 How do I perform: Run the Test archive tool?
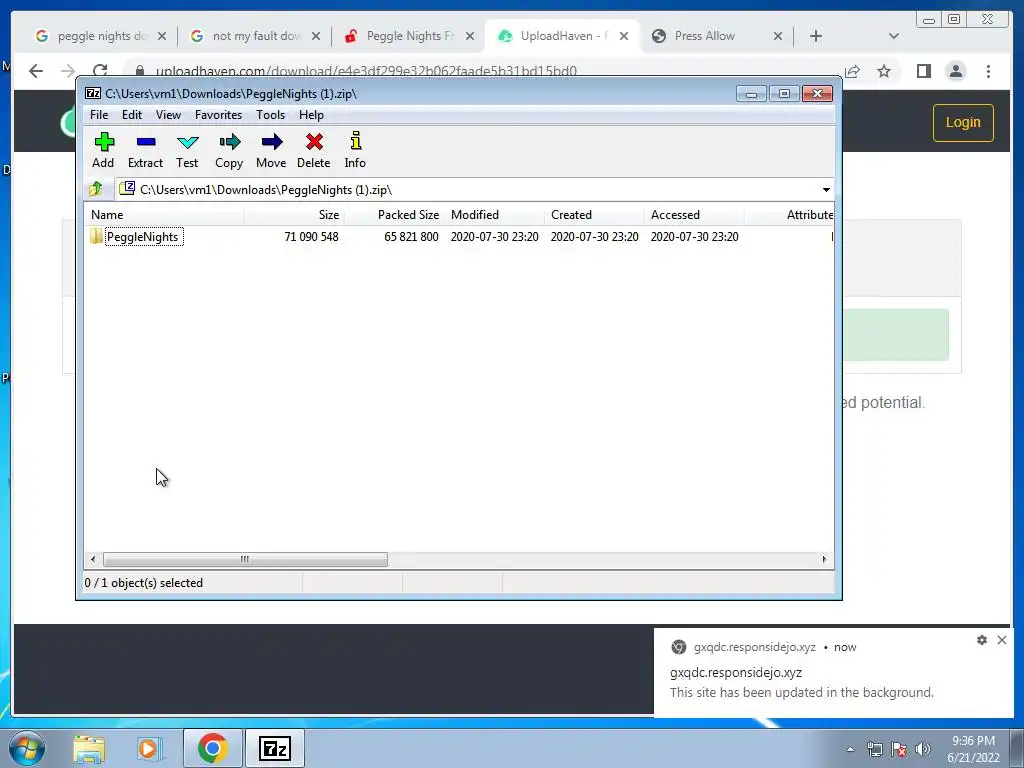[187, 150]
